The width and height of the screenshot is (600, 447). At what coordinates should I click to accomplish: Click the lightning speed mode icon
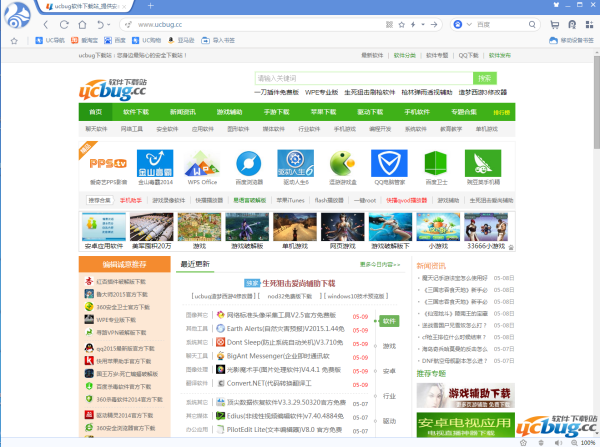click(x=413, y=24)
